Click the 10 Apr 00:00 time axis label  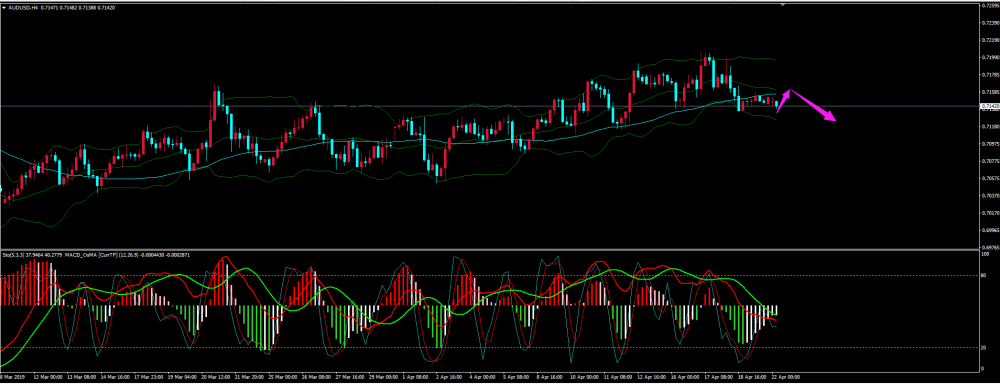point(586,377)
